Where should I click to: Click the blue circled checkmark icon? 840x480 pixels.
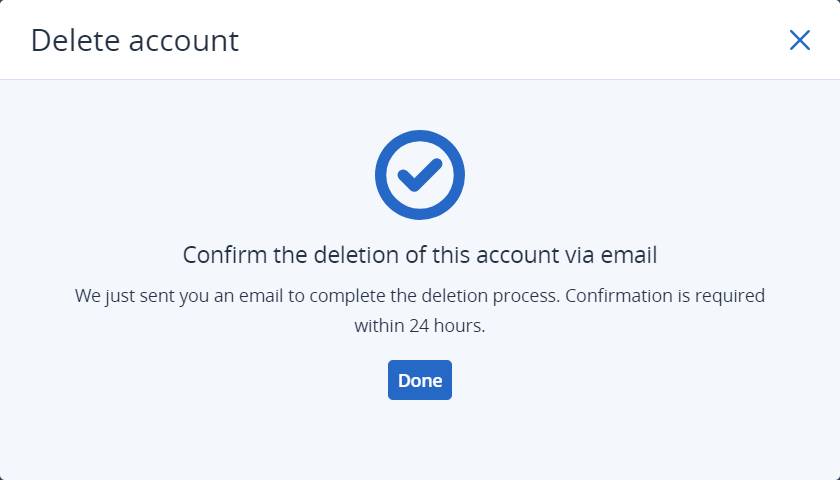pos(419,175)
